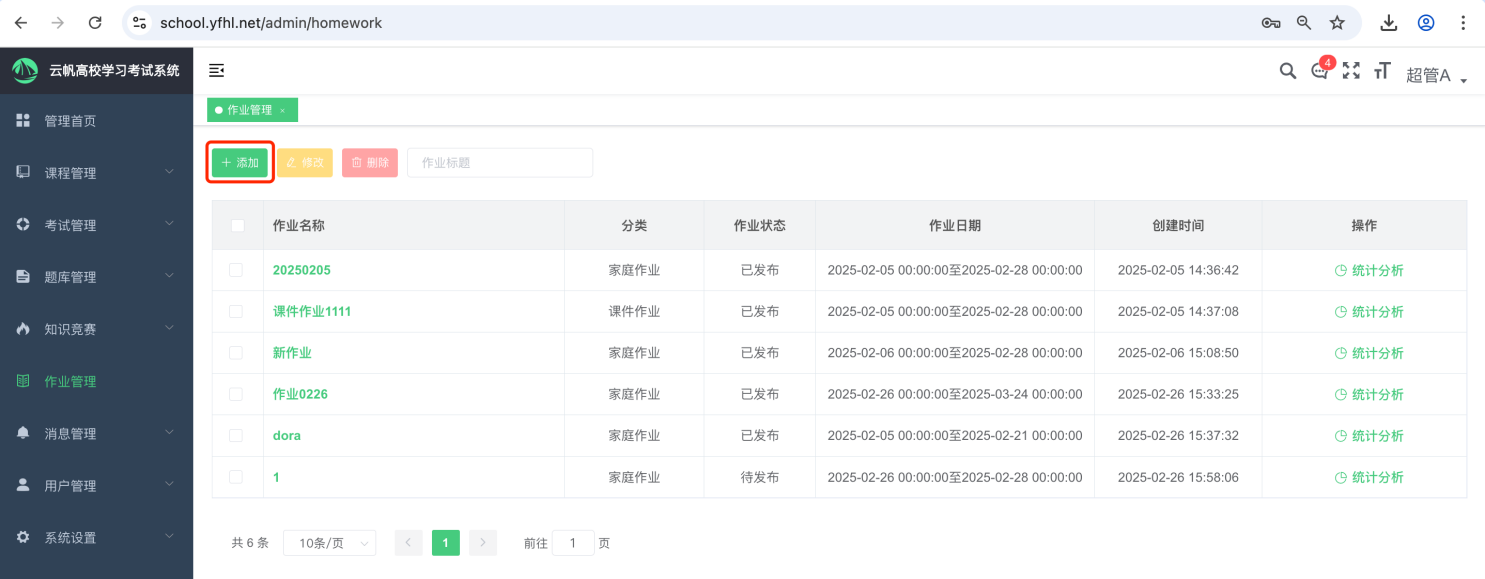This screenshot has height=579, width=1485.
Task: Expand the 考试管理 chevron
Action: (x=169, y=223)
